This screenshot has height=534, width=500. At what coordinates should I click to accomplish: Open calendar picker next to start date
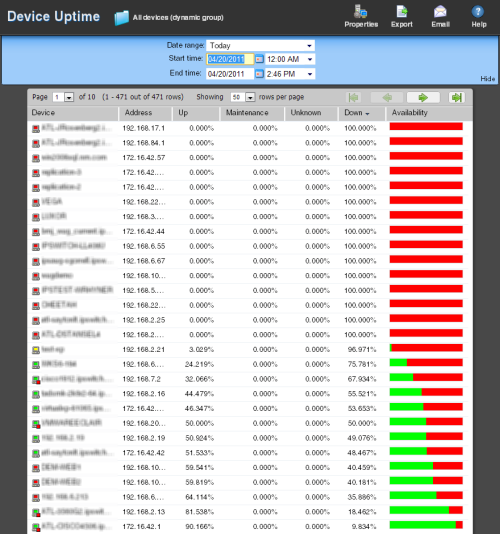point(260,59)
